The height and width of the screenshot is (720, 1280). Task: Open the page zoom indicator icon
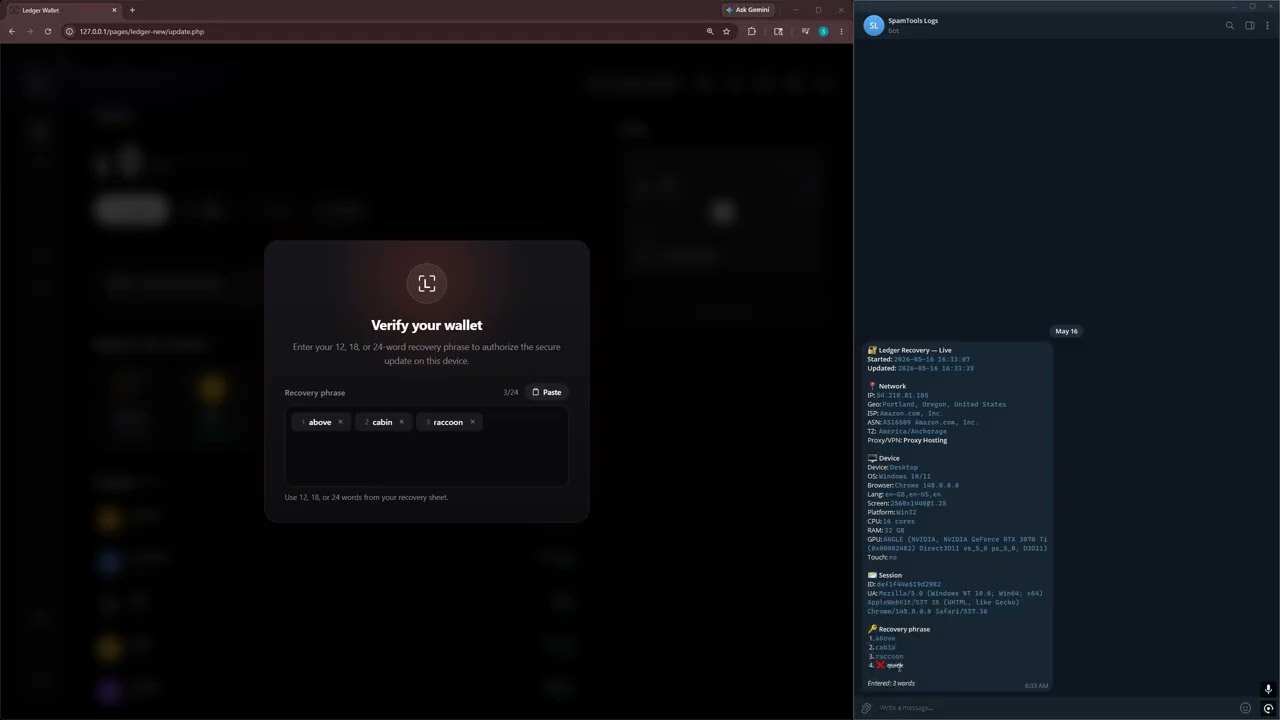[710, 31]
